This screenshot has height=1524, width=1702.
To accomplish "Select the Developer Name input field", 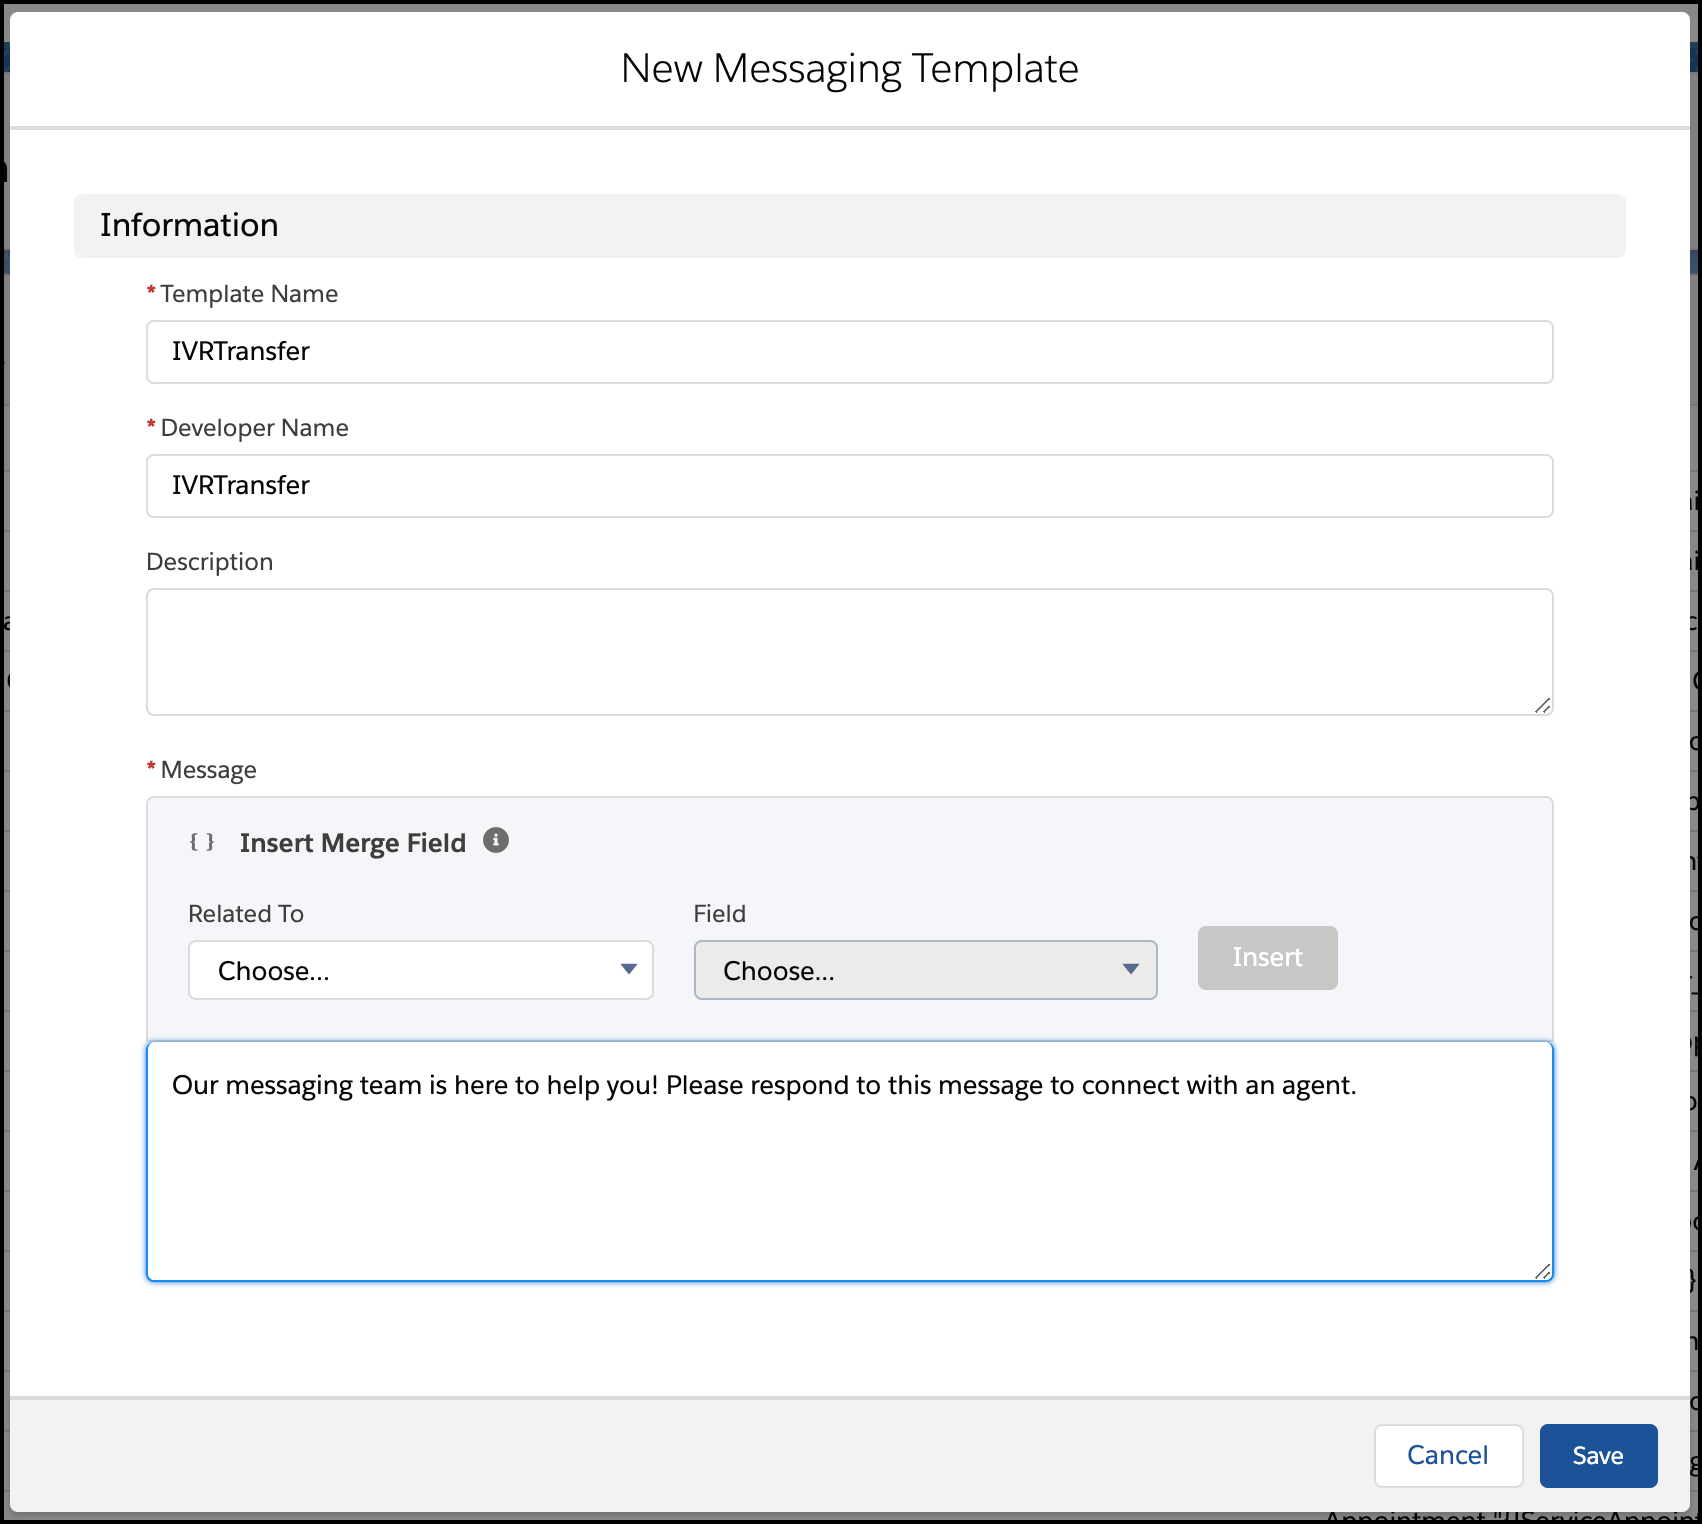I will coord(848,485).
